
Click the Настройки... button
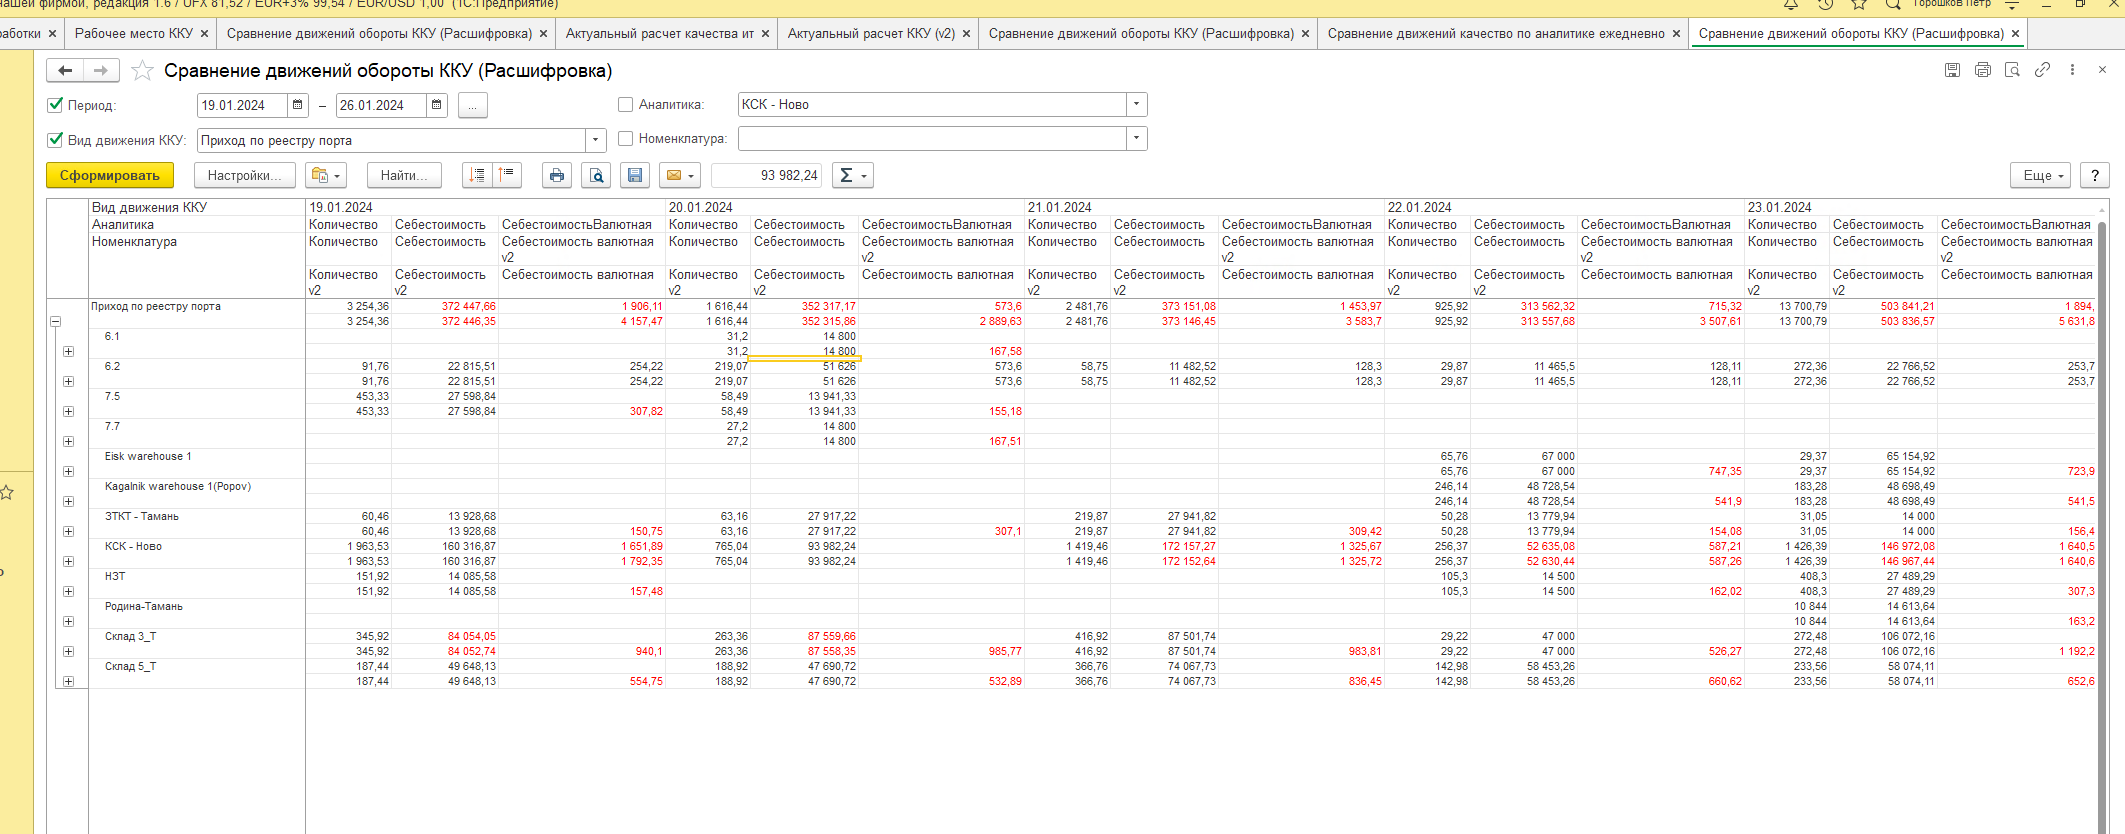pyautogui.click(x=245, y=176)
